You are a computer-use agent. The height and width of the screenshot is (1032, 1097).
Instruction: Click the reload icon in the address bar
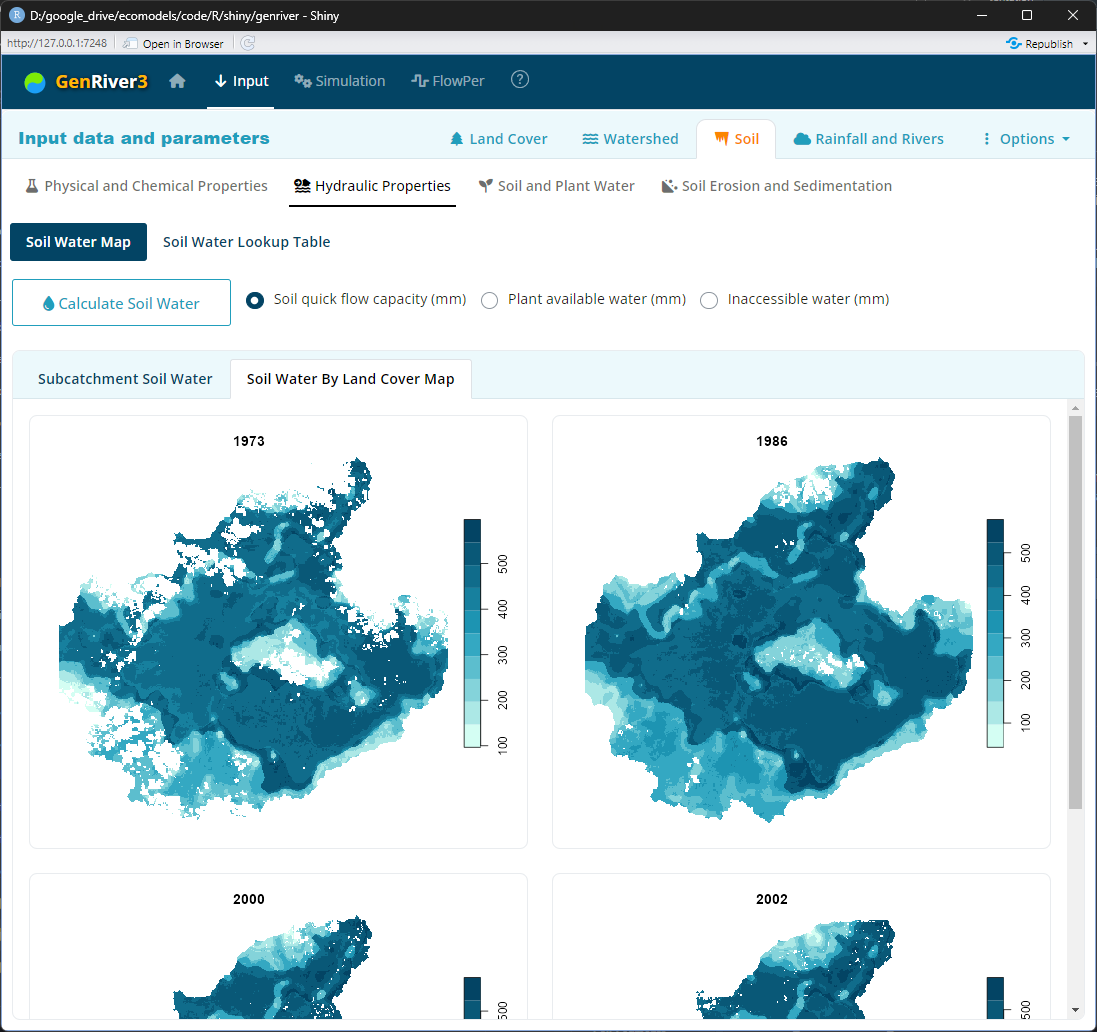(x=248, y=43)
